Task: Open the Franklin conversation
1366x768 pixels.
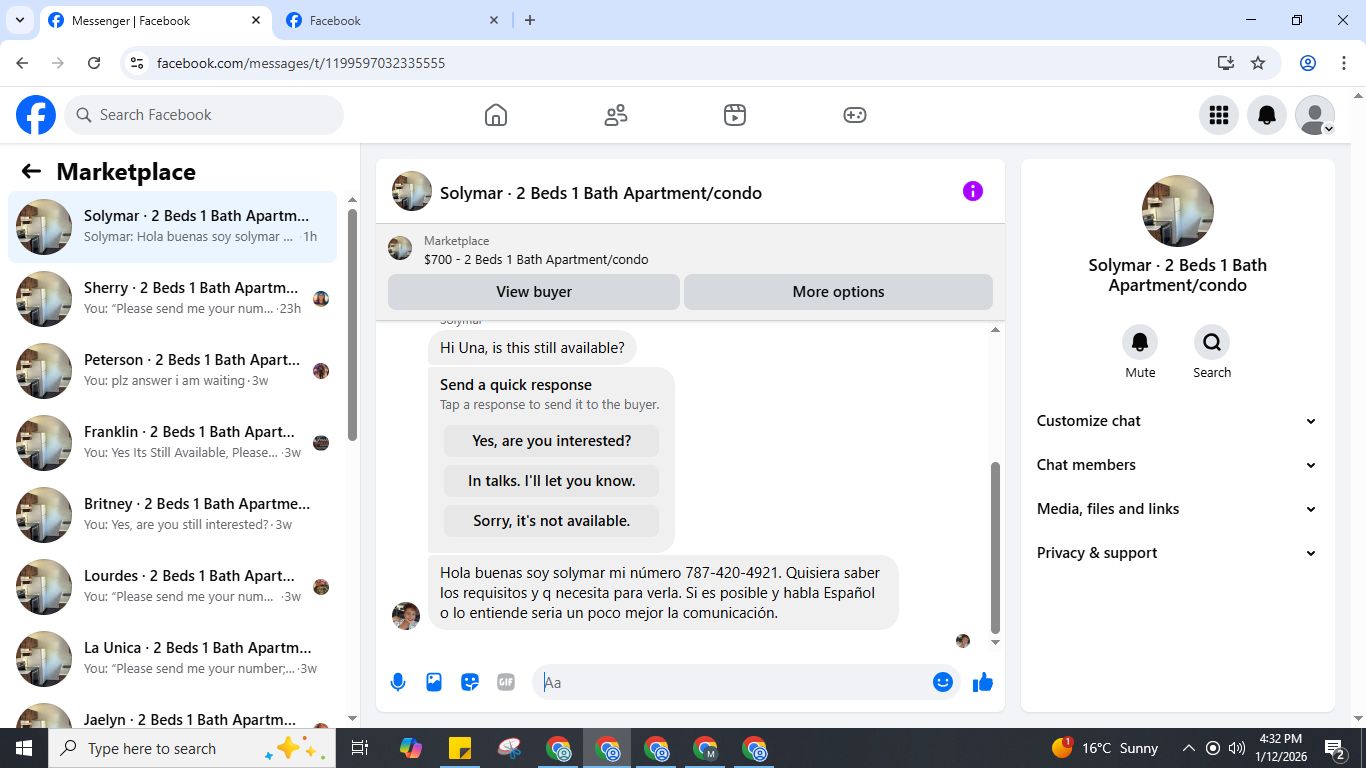Action: click(173, 443)
